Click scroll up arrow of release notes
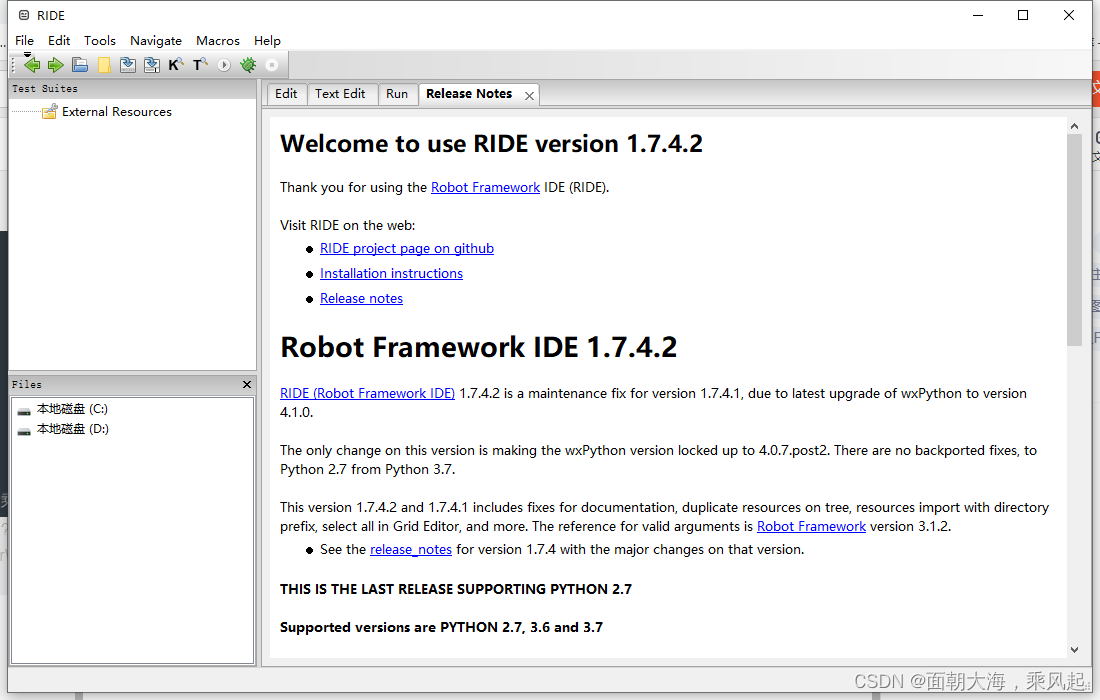1100x700 pixels. [1074, 126]
